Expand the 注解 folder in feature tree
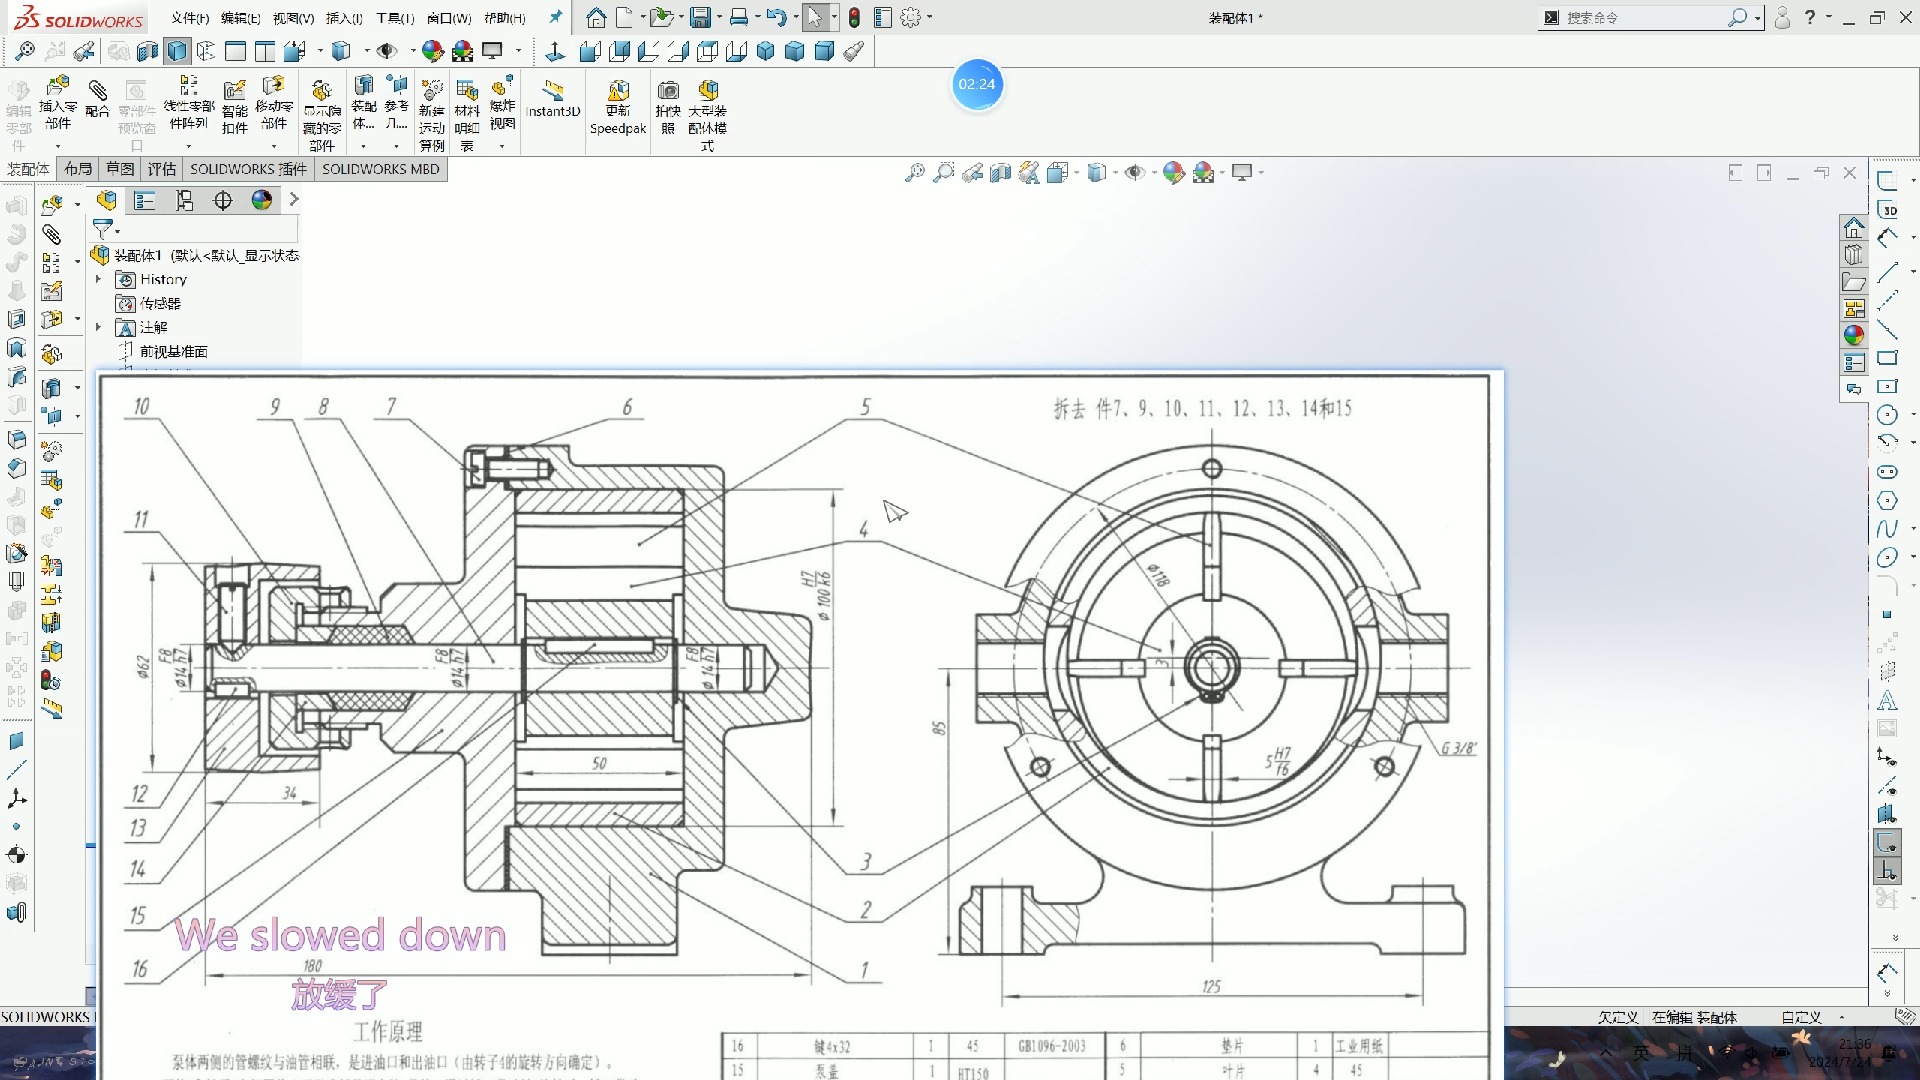The width and height of the screenshot is (1920, 1080). [98, 327]
